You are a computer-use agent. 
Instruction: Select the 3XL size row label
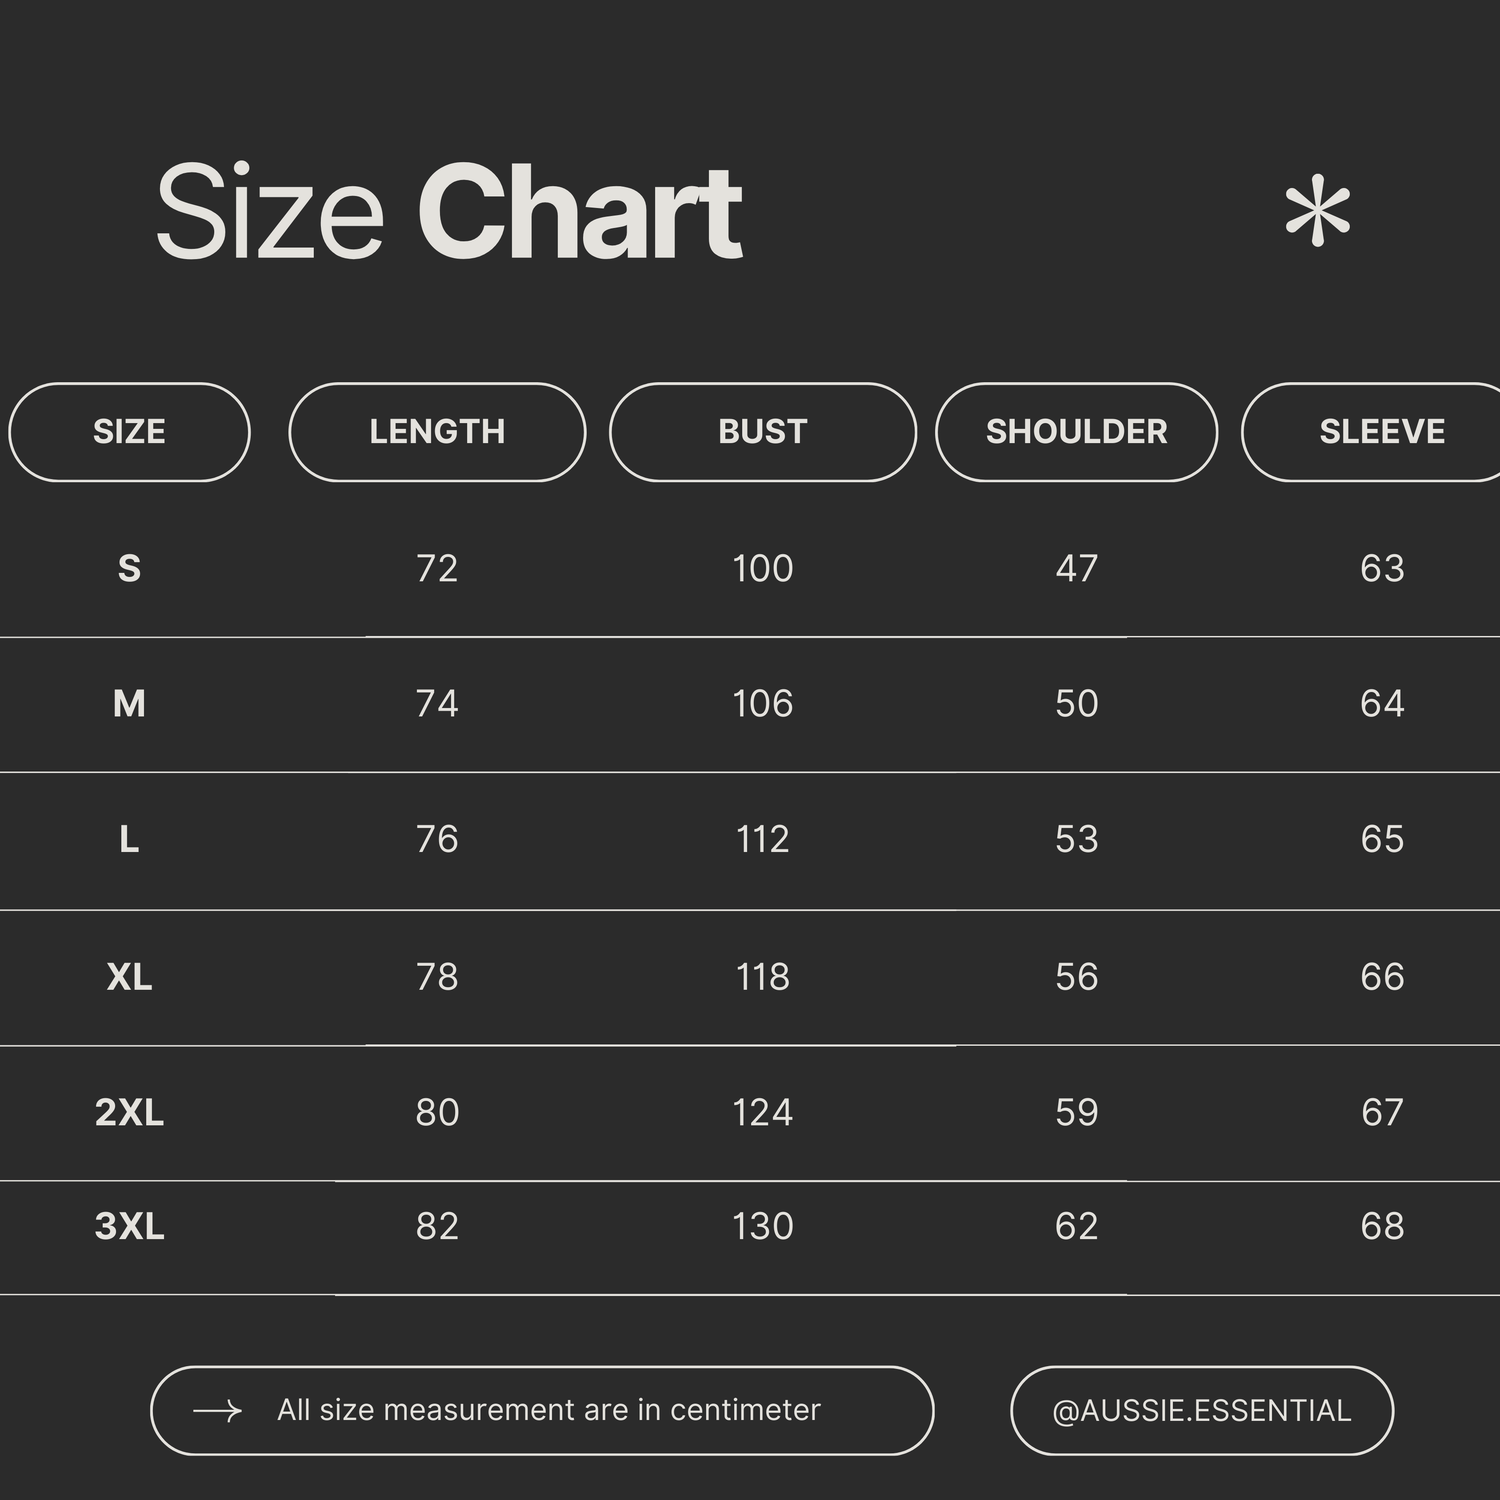point(129,1226)
